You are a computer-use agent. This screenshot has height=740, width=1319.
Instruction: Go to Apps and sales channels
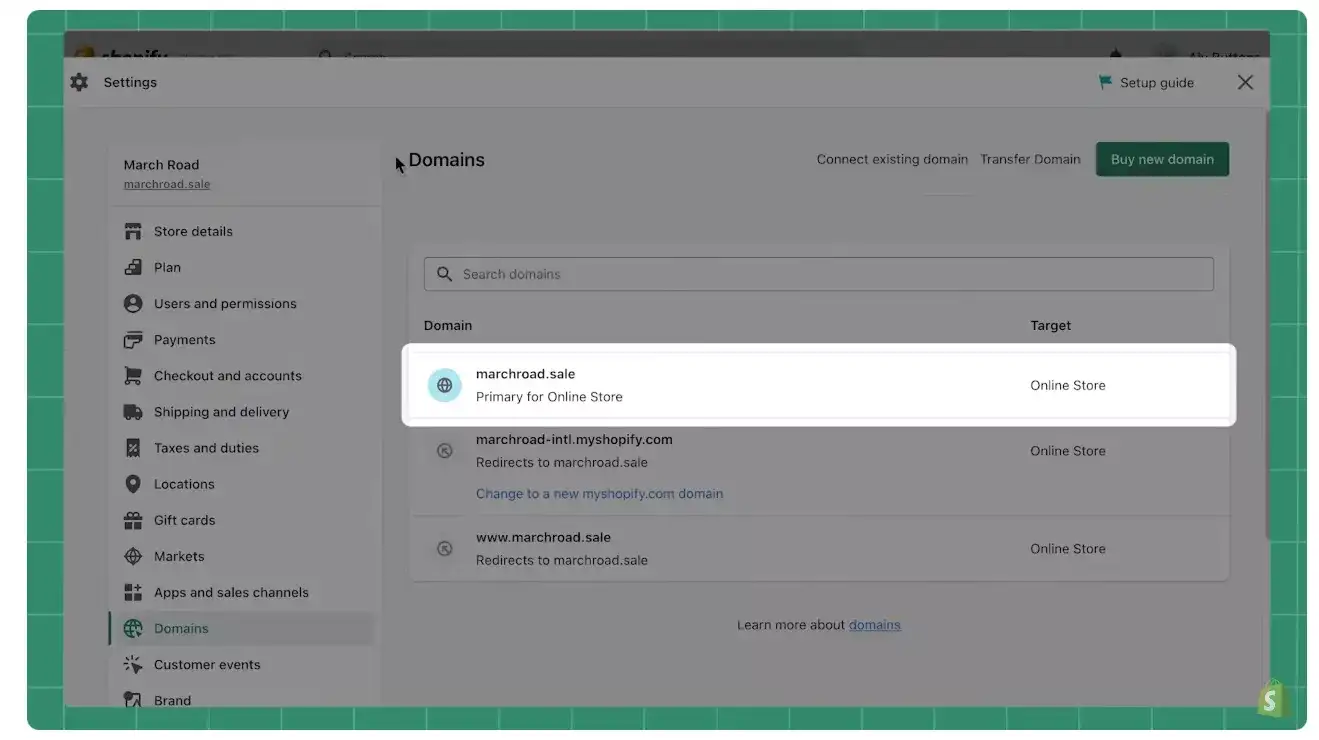231,592
